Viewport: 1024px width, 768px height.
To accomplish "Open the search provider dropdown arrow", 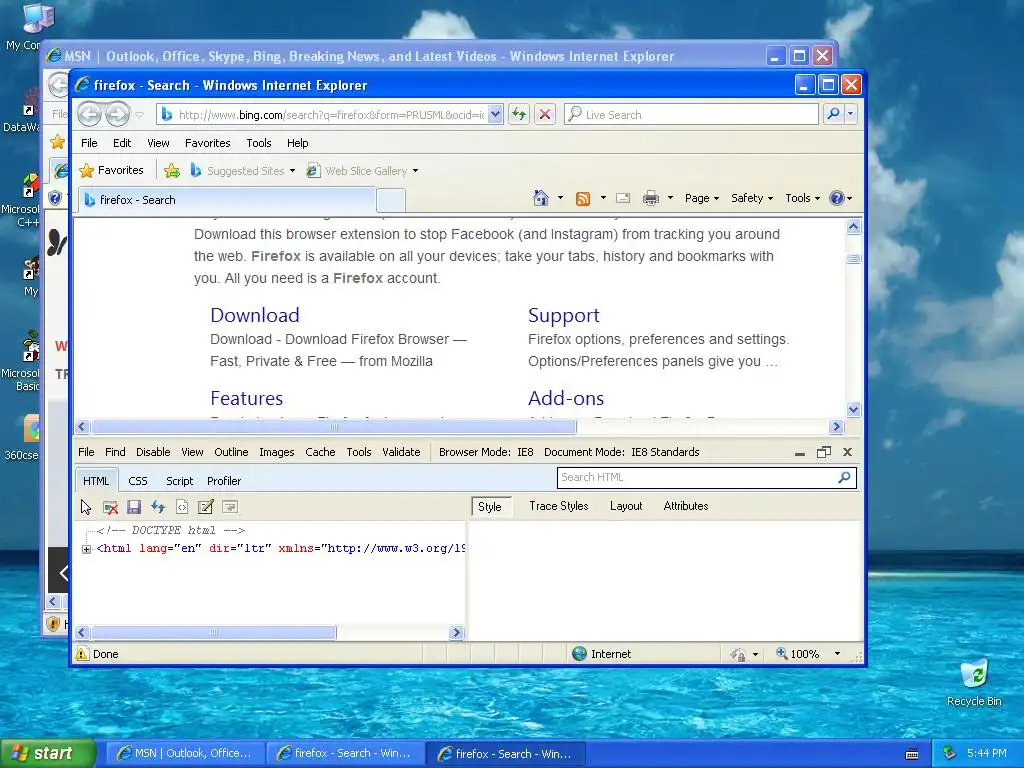I will click(x=850, y=114).
